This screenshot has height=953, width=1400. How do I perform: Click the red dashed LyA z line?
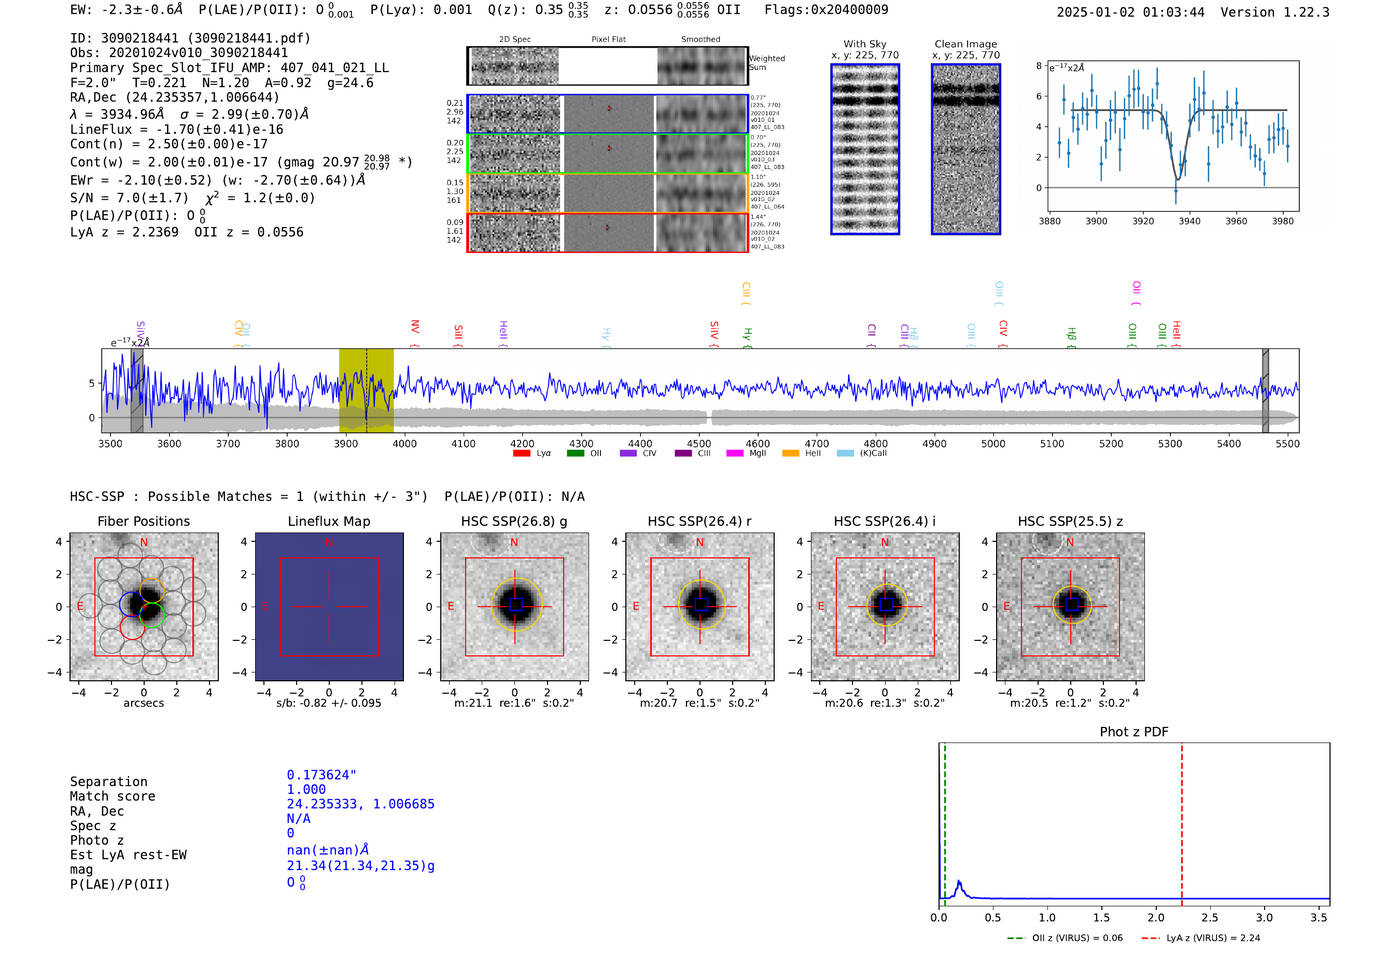tap(1182, 825)
